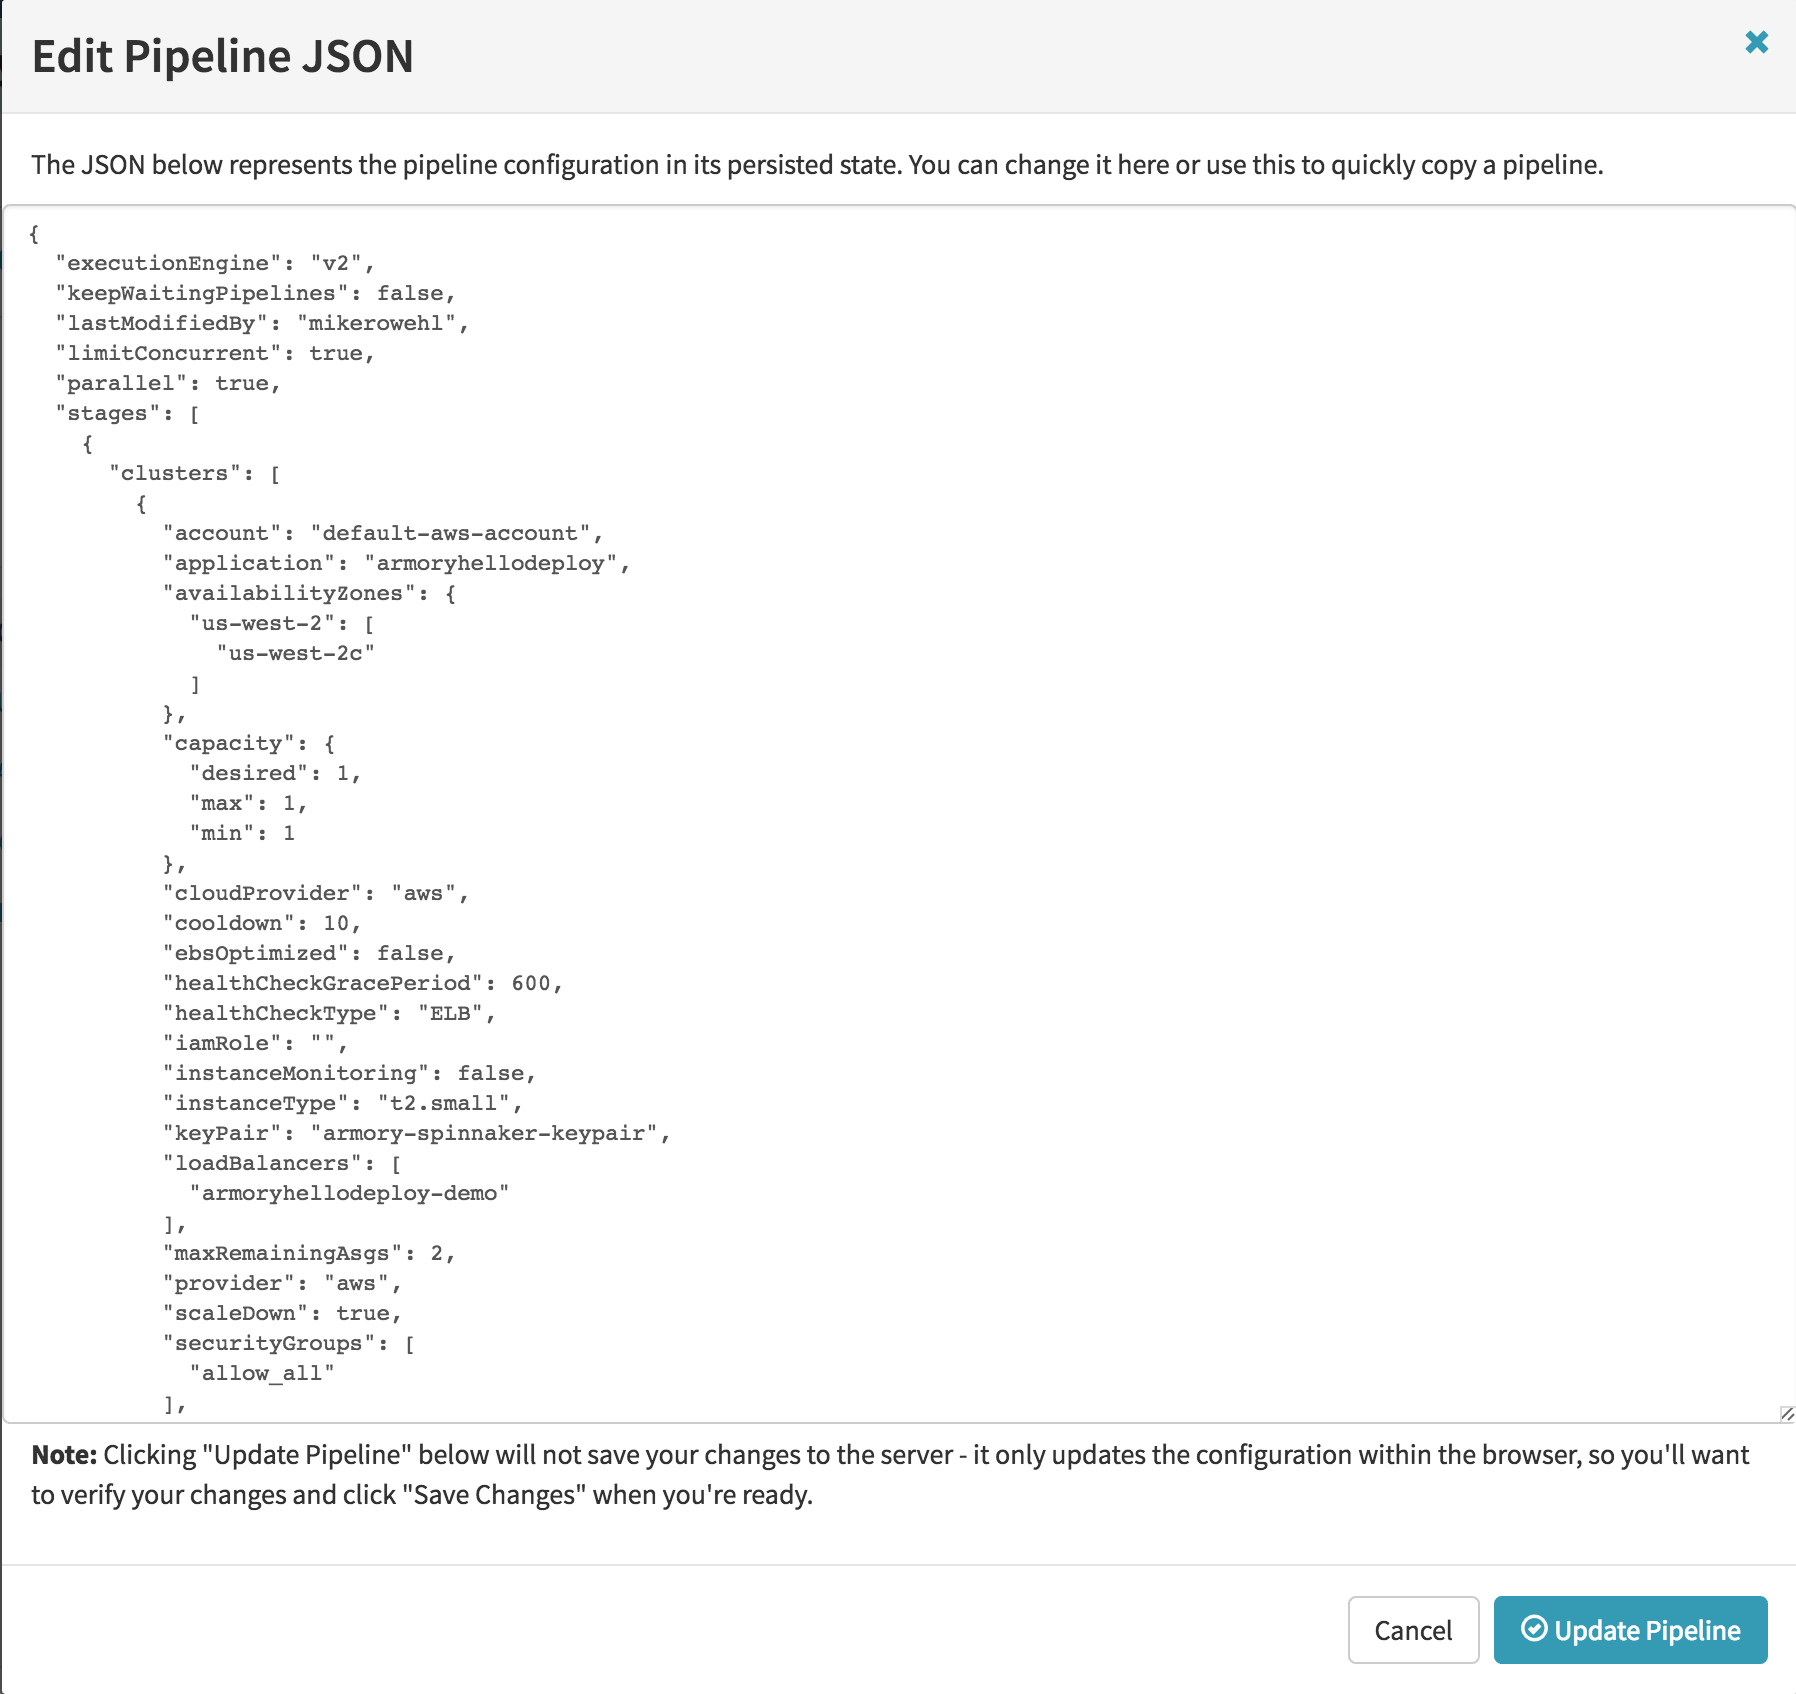Click the false value of keepWaitingPipelines
The width and height of the screenshot is (1796, 1694).
(410, 293)
